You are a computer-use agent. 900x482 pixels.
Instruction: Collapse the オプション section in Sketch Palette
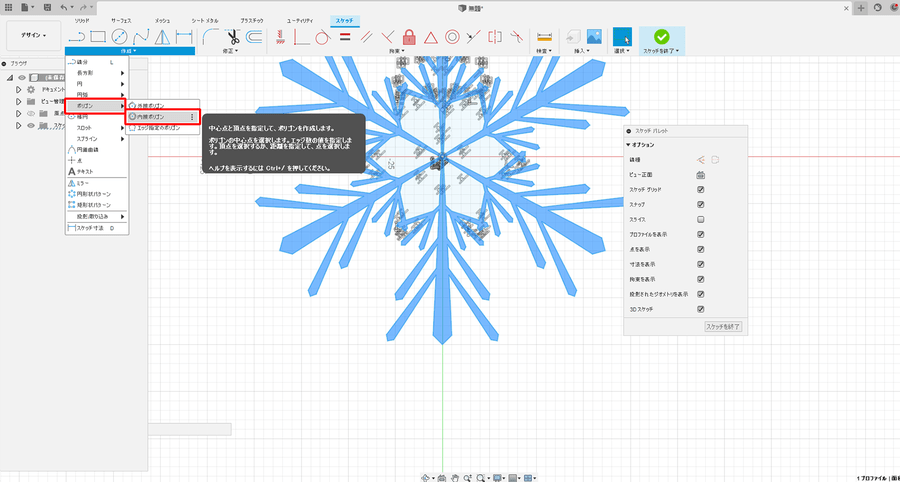(642, 145)
